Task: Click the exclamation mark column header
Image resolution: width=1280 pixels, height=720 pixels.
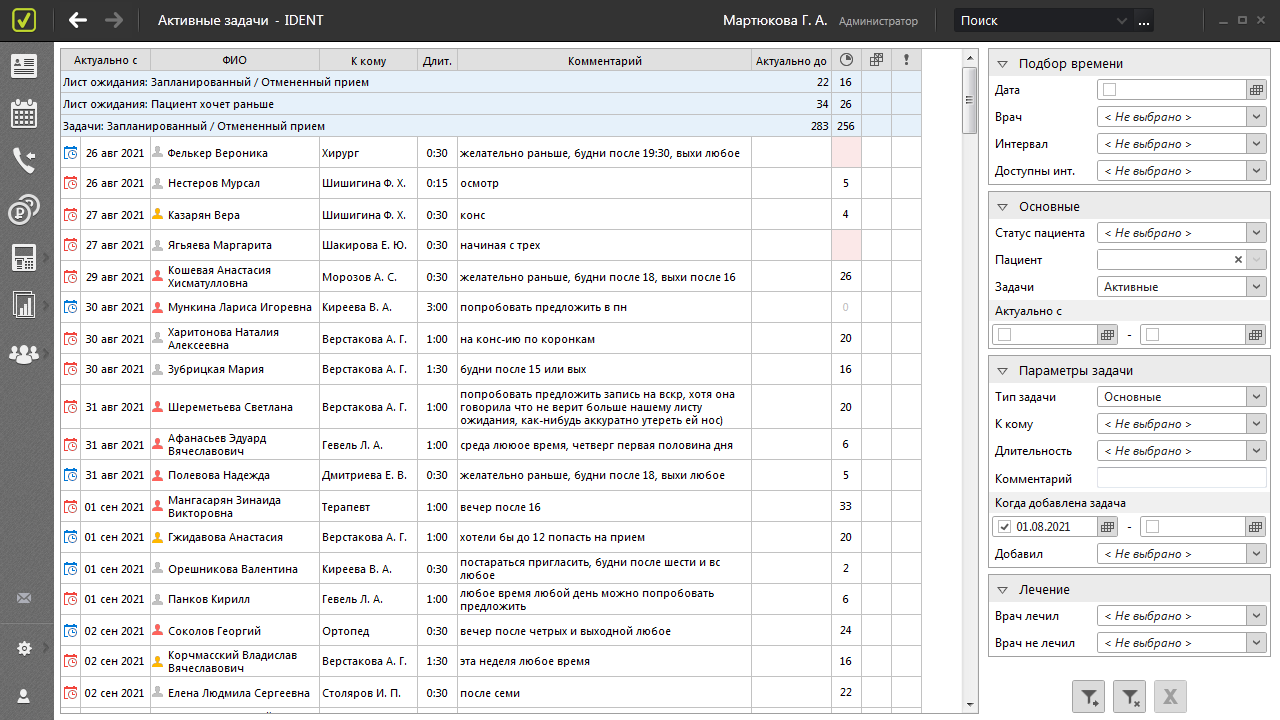Action: click(x=906, y=60)
